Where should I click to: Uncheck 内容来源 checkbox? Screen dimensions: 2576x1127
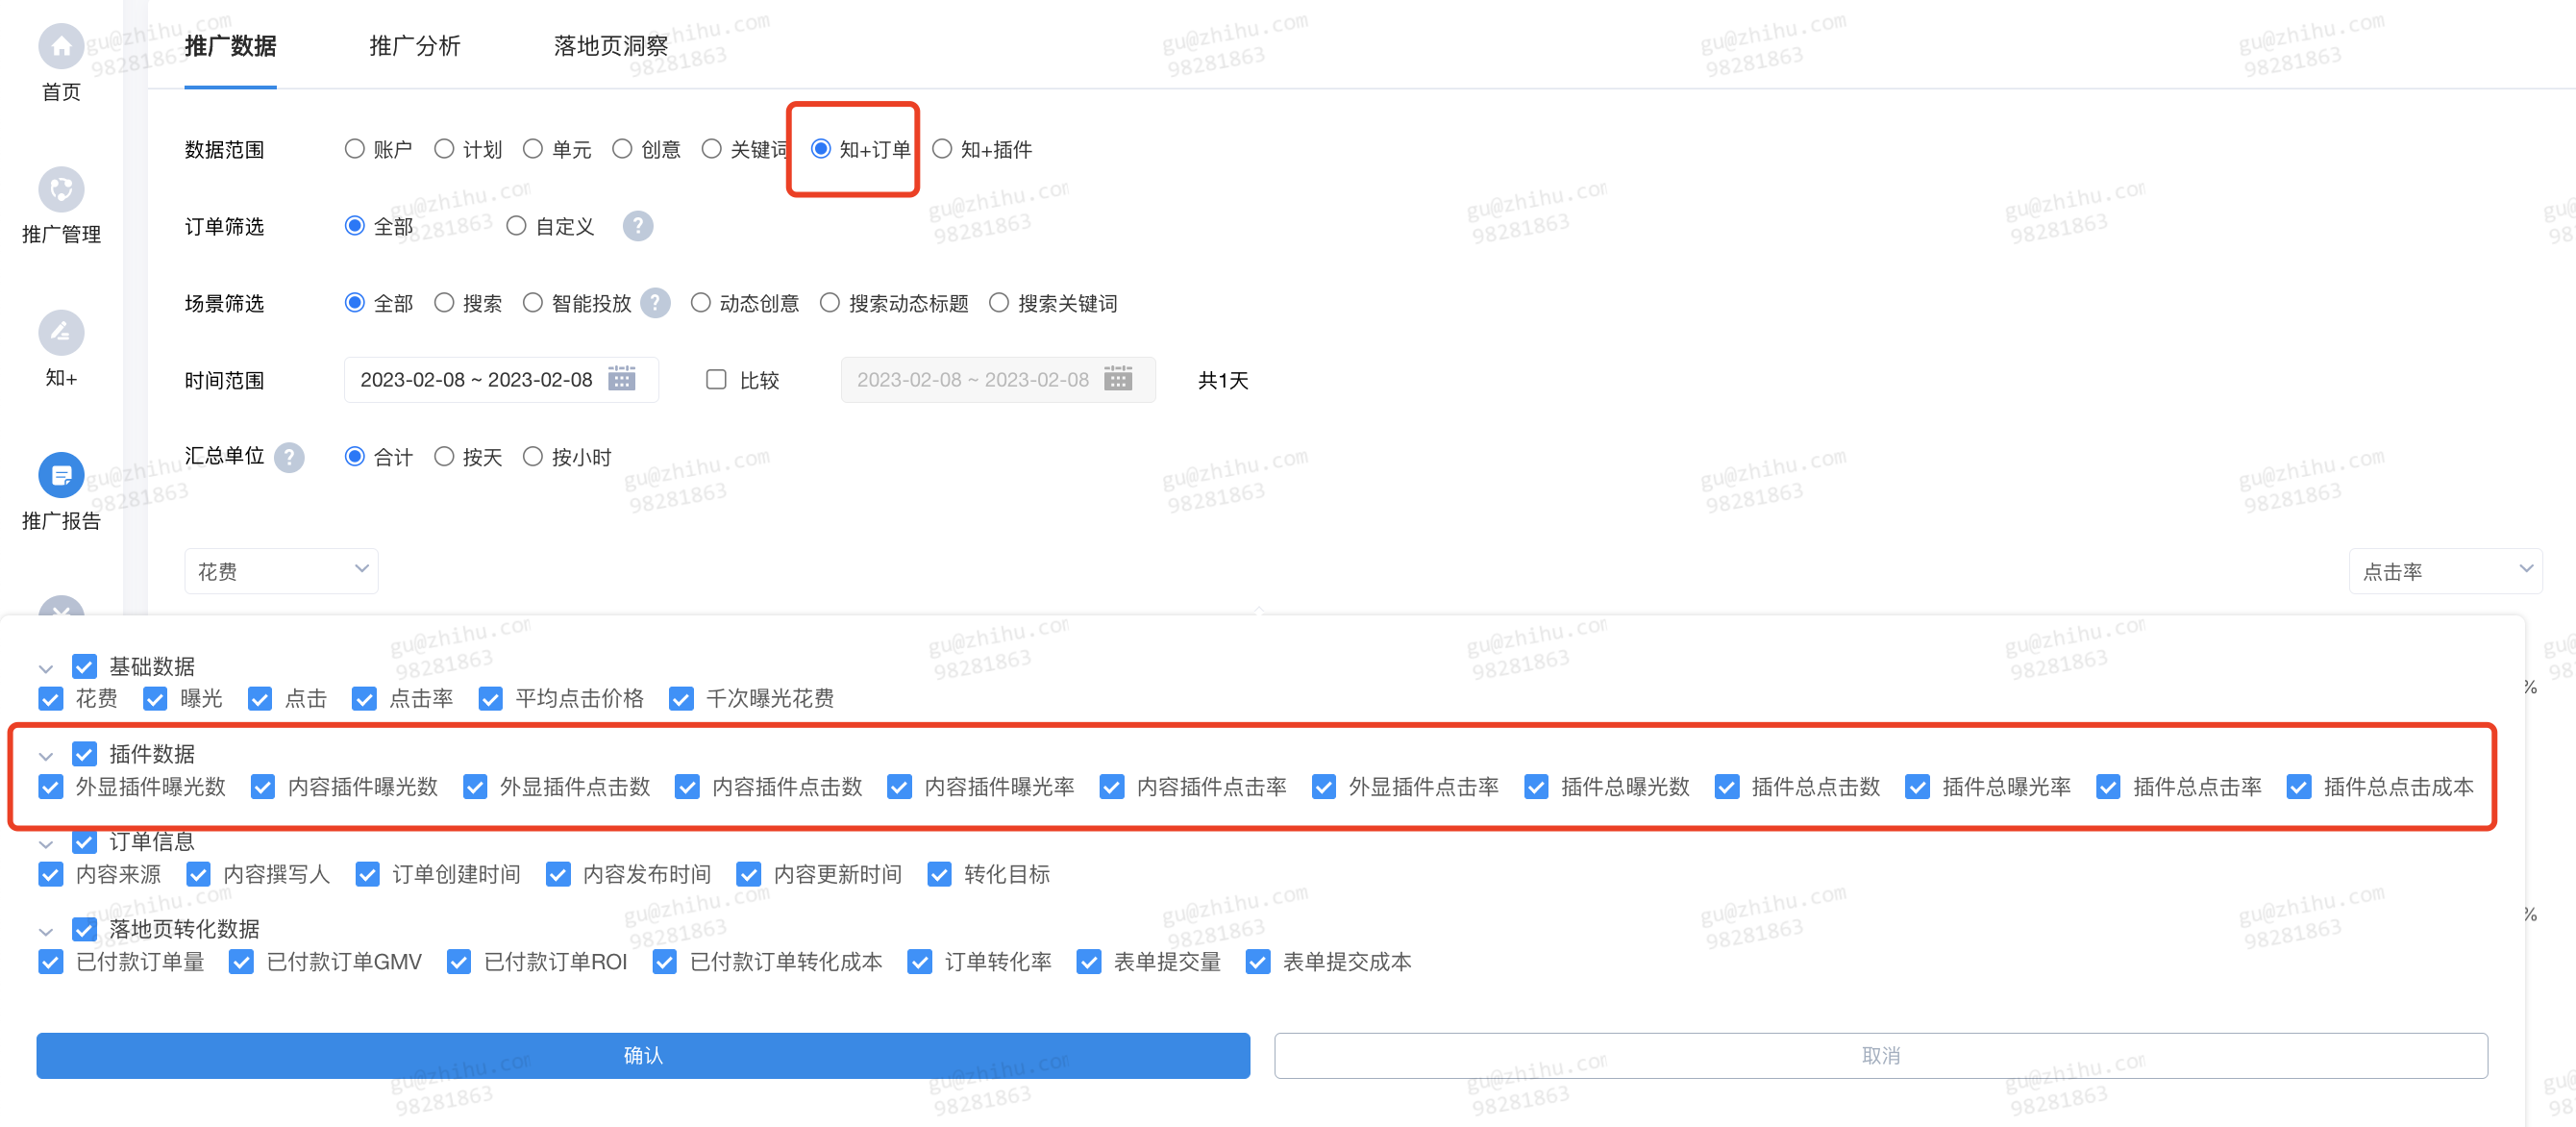50,875
